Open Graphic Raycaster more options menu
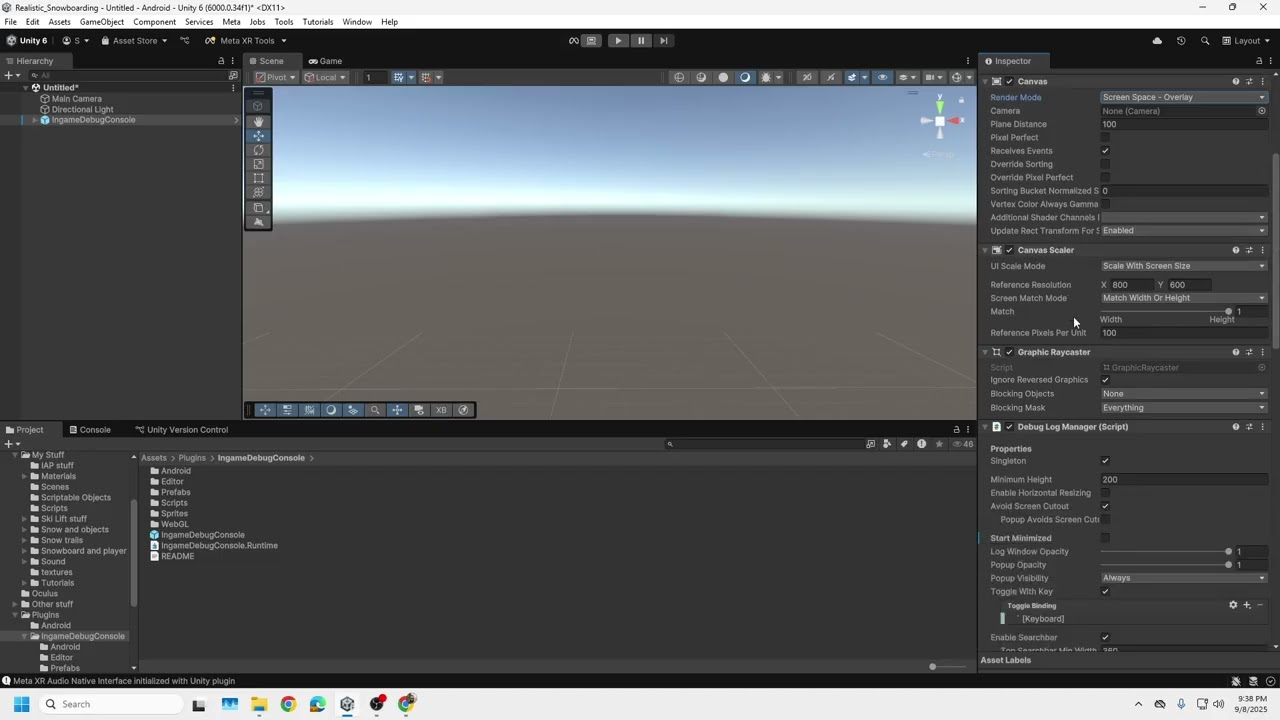The width and height of the screenshot is (1280, 720). pyautogui.click(x=1262, y=352)
